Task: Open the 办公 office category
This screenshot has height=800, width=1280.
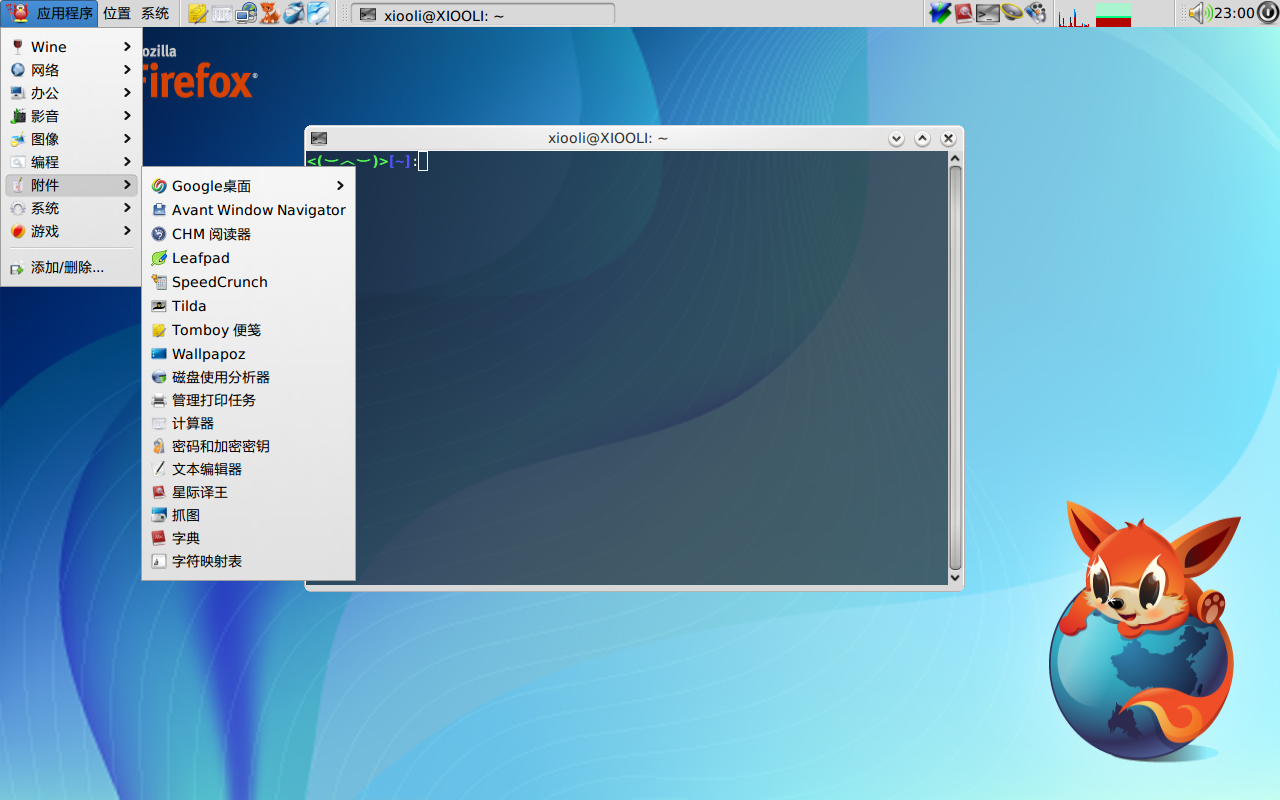Action: 71,93
